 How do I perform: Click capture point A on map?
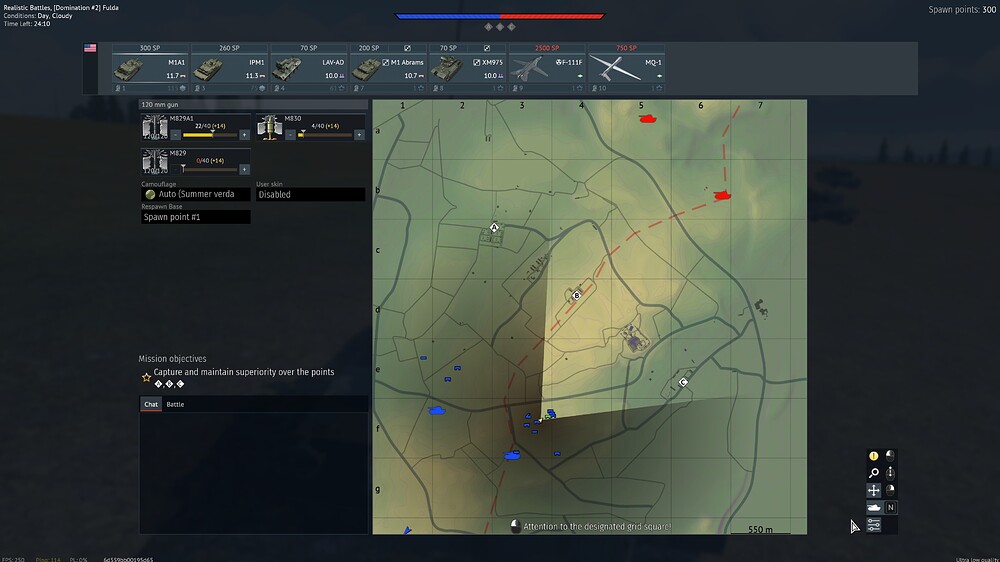coord(494,227)
